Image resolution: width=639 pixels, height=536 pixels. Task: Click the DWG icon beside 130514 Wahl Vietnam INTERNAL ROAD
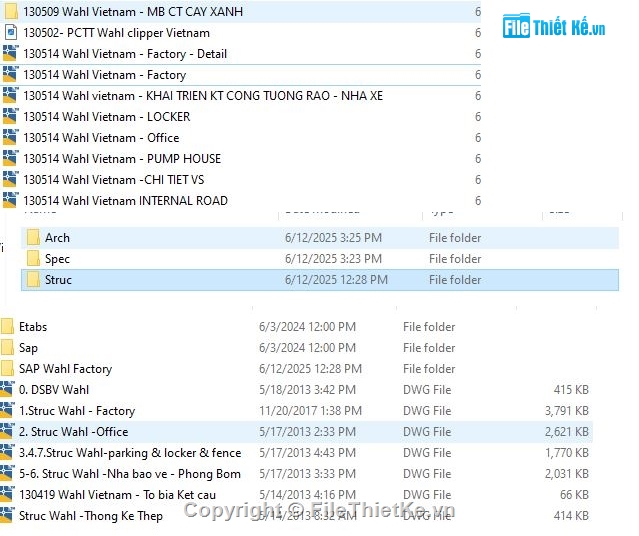coord(10,200)
